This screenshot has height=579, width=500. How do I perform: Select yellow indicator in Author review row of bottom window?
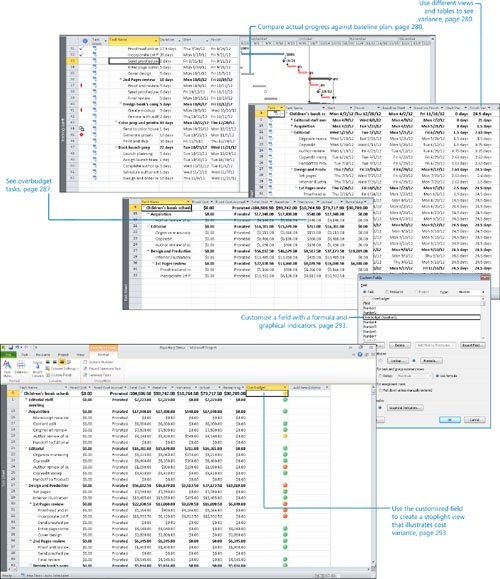[x=285, y=436]
